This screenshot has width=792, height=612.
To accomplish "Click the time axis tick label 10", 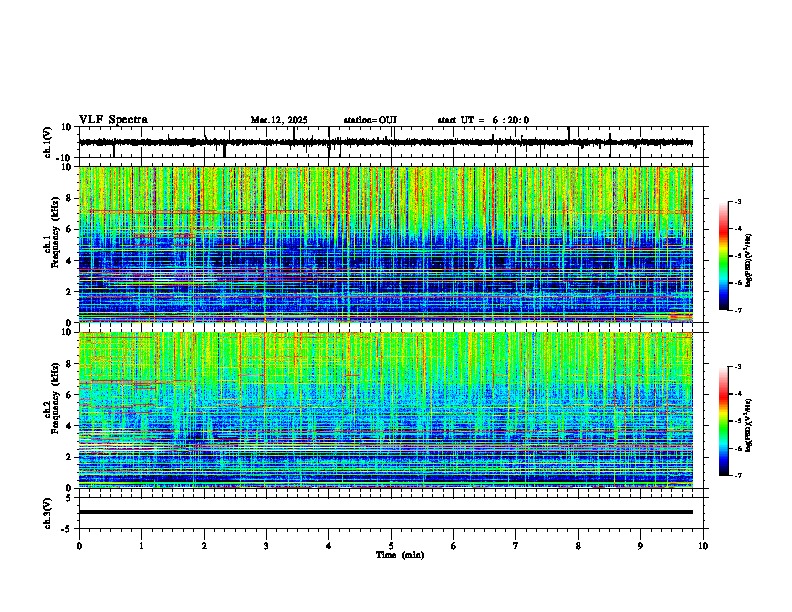I will pyautogui.click(x=703, y=546).
